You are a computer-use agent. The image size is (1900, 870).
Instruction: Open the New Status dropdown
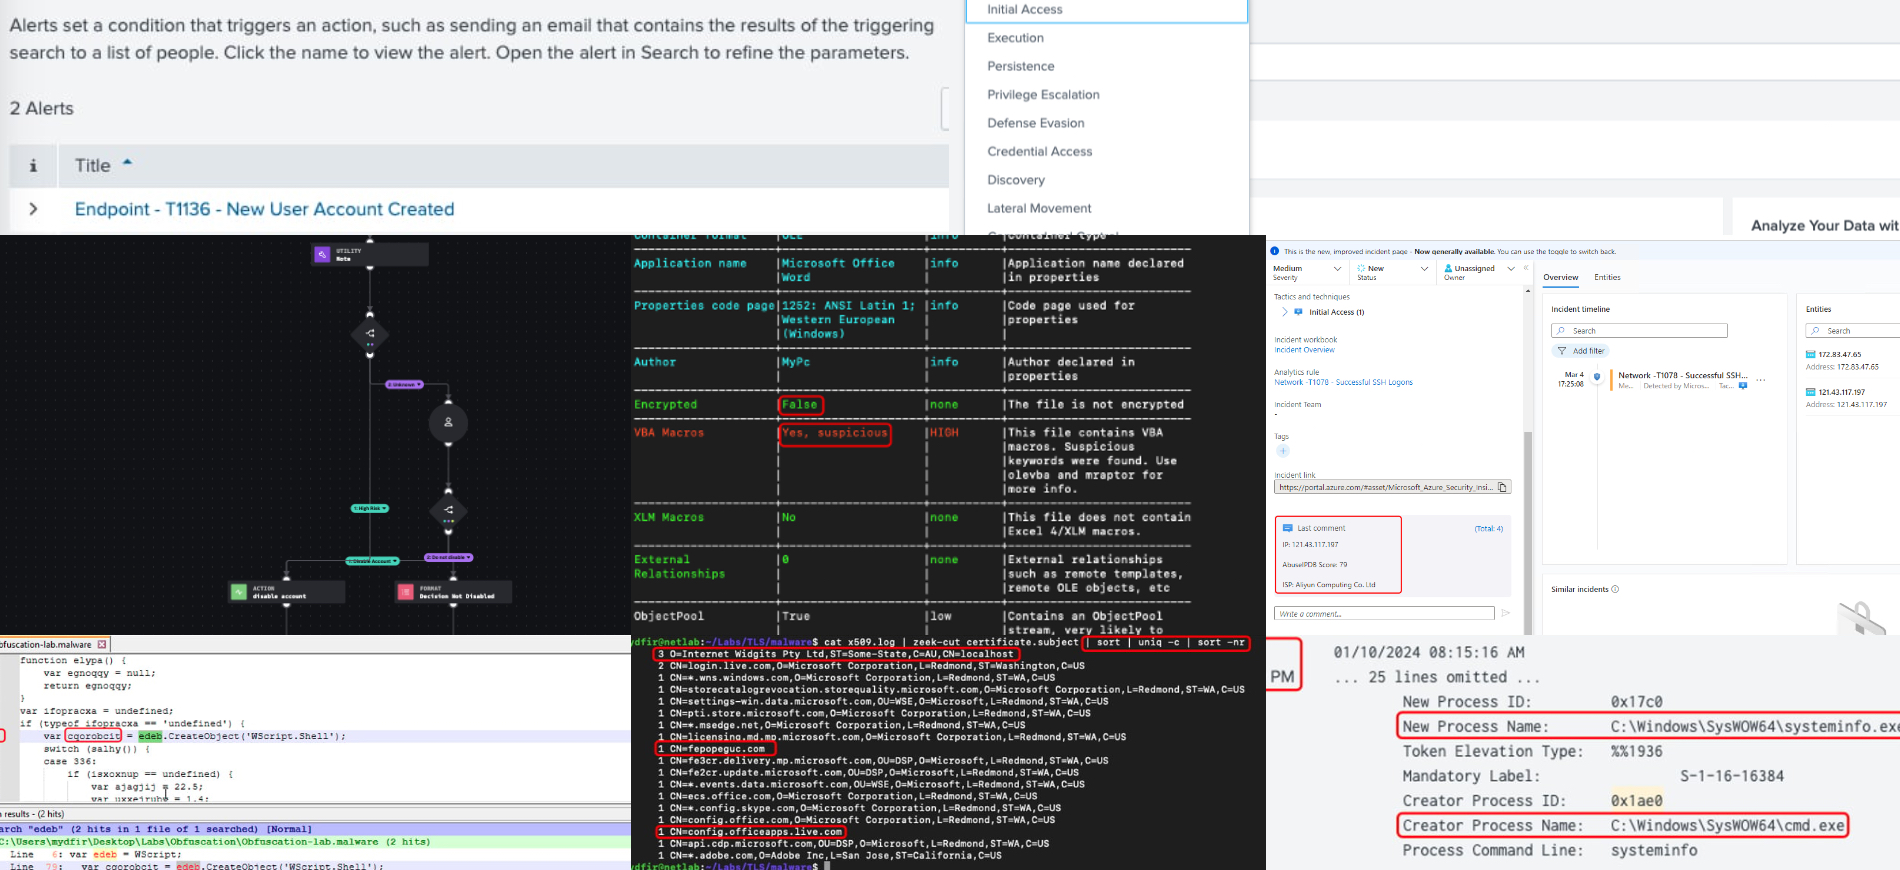click(x=1391, y=272)
